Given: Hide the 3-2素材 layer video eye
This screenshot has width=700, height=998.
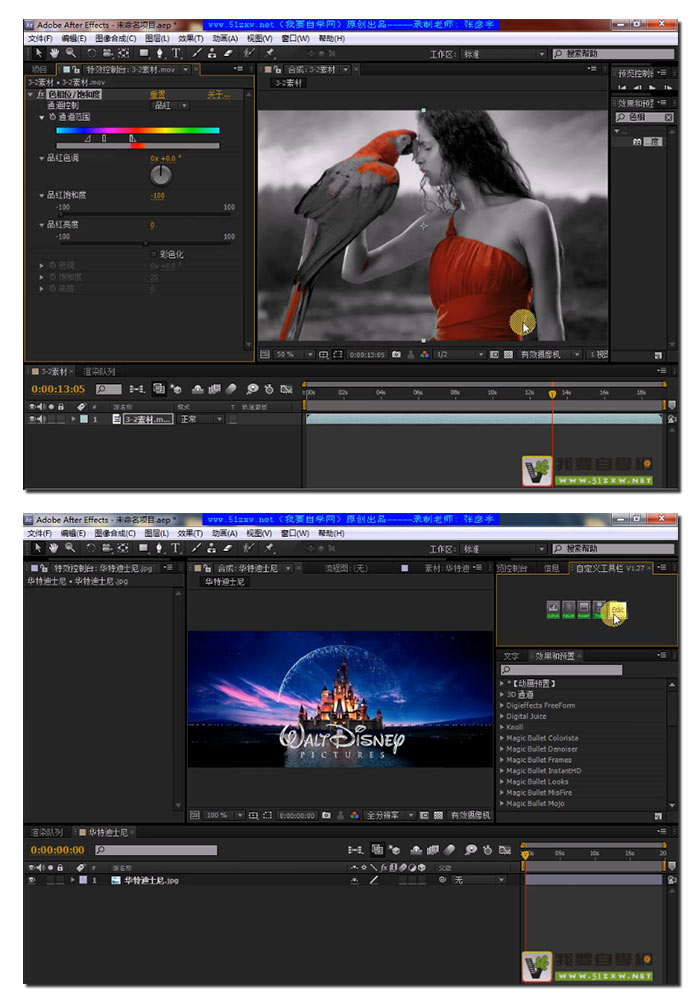Looking at the screenshot, I should pyautogui.click(x=32, y=419).
